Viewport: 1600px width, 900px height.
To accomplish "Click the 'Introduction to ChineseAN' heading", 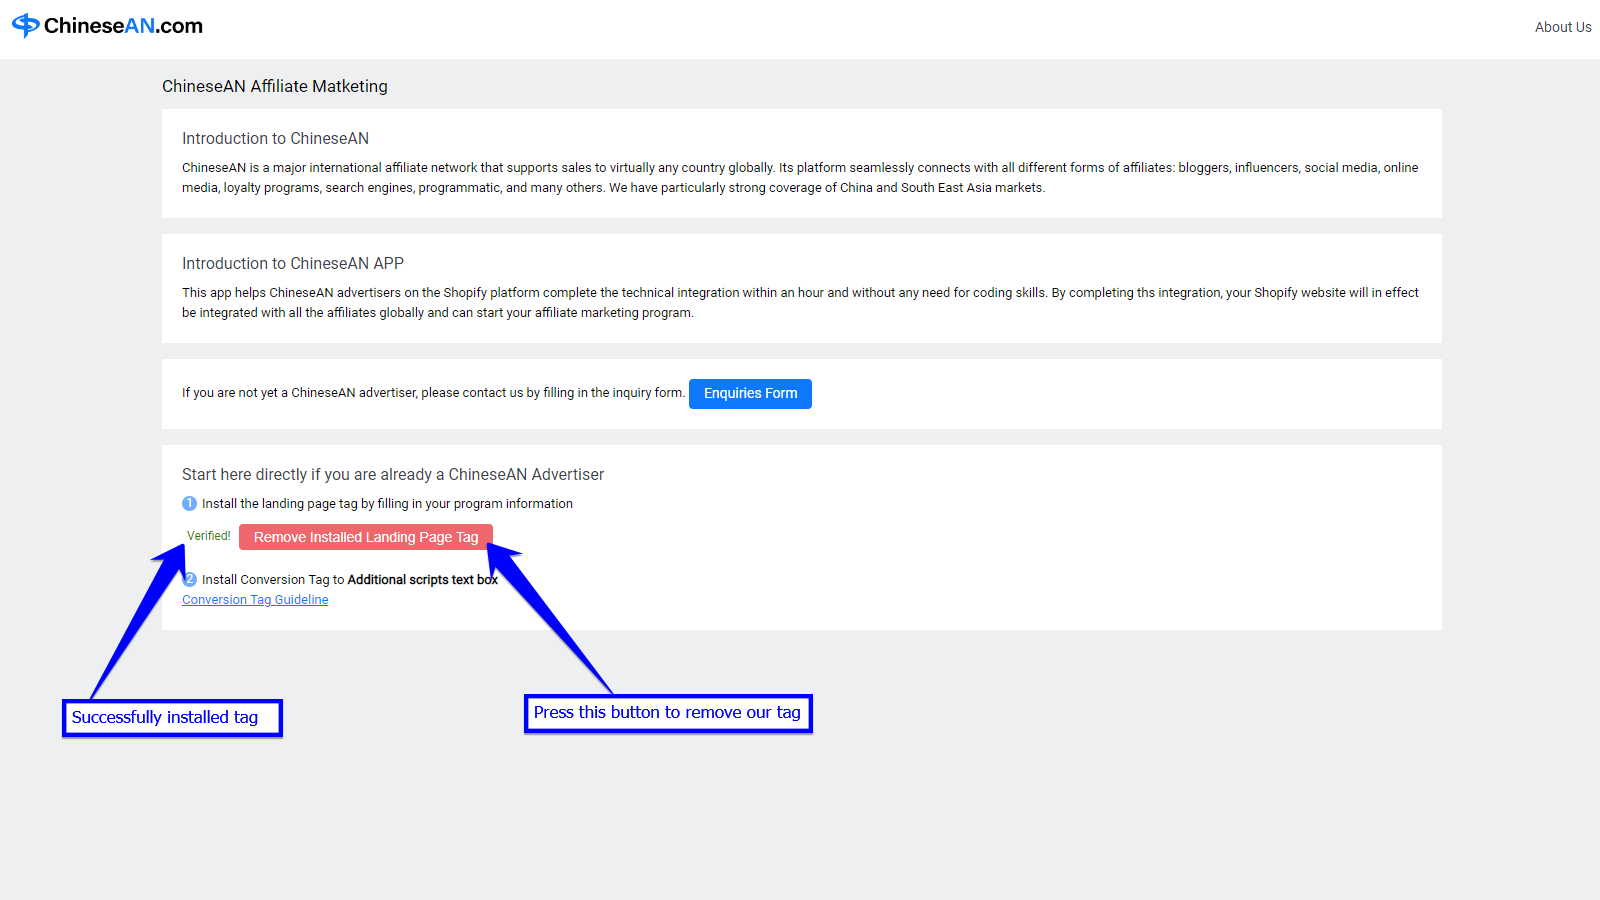I will tap(275, 138).
